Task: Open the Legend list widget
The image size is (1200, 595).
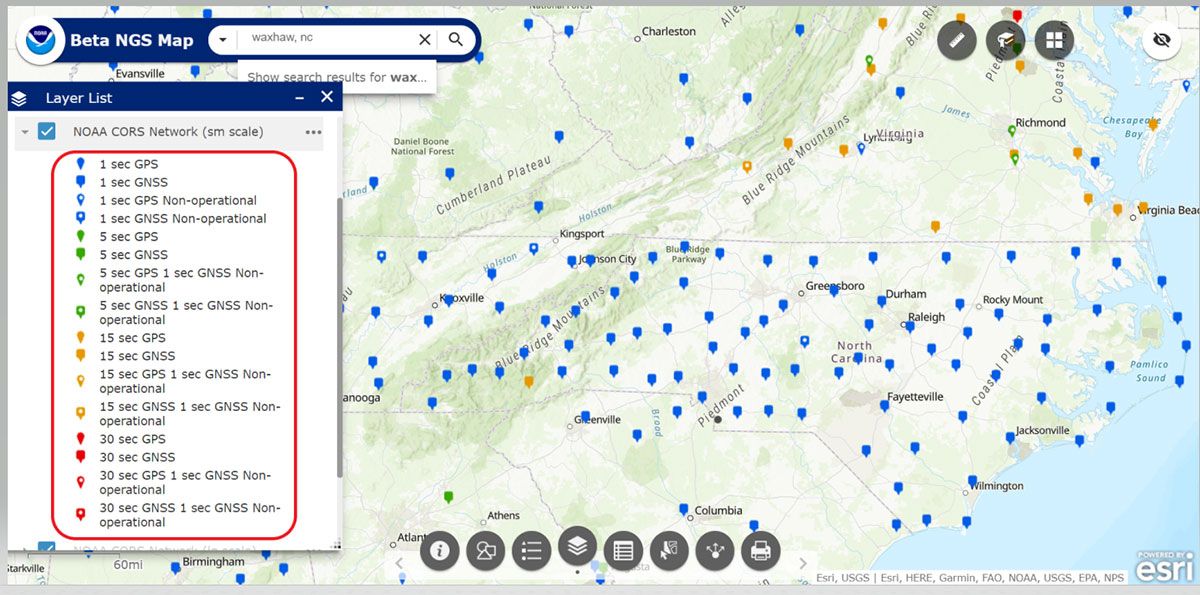Action: point(532,550)
